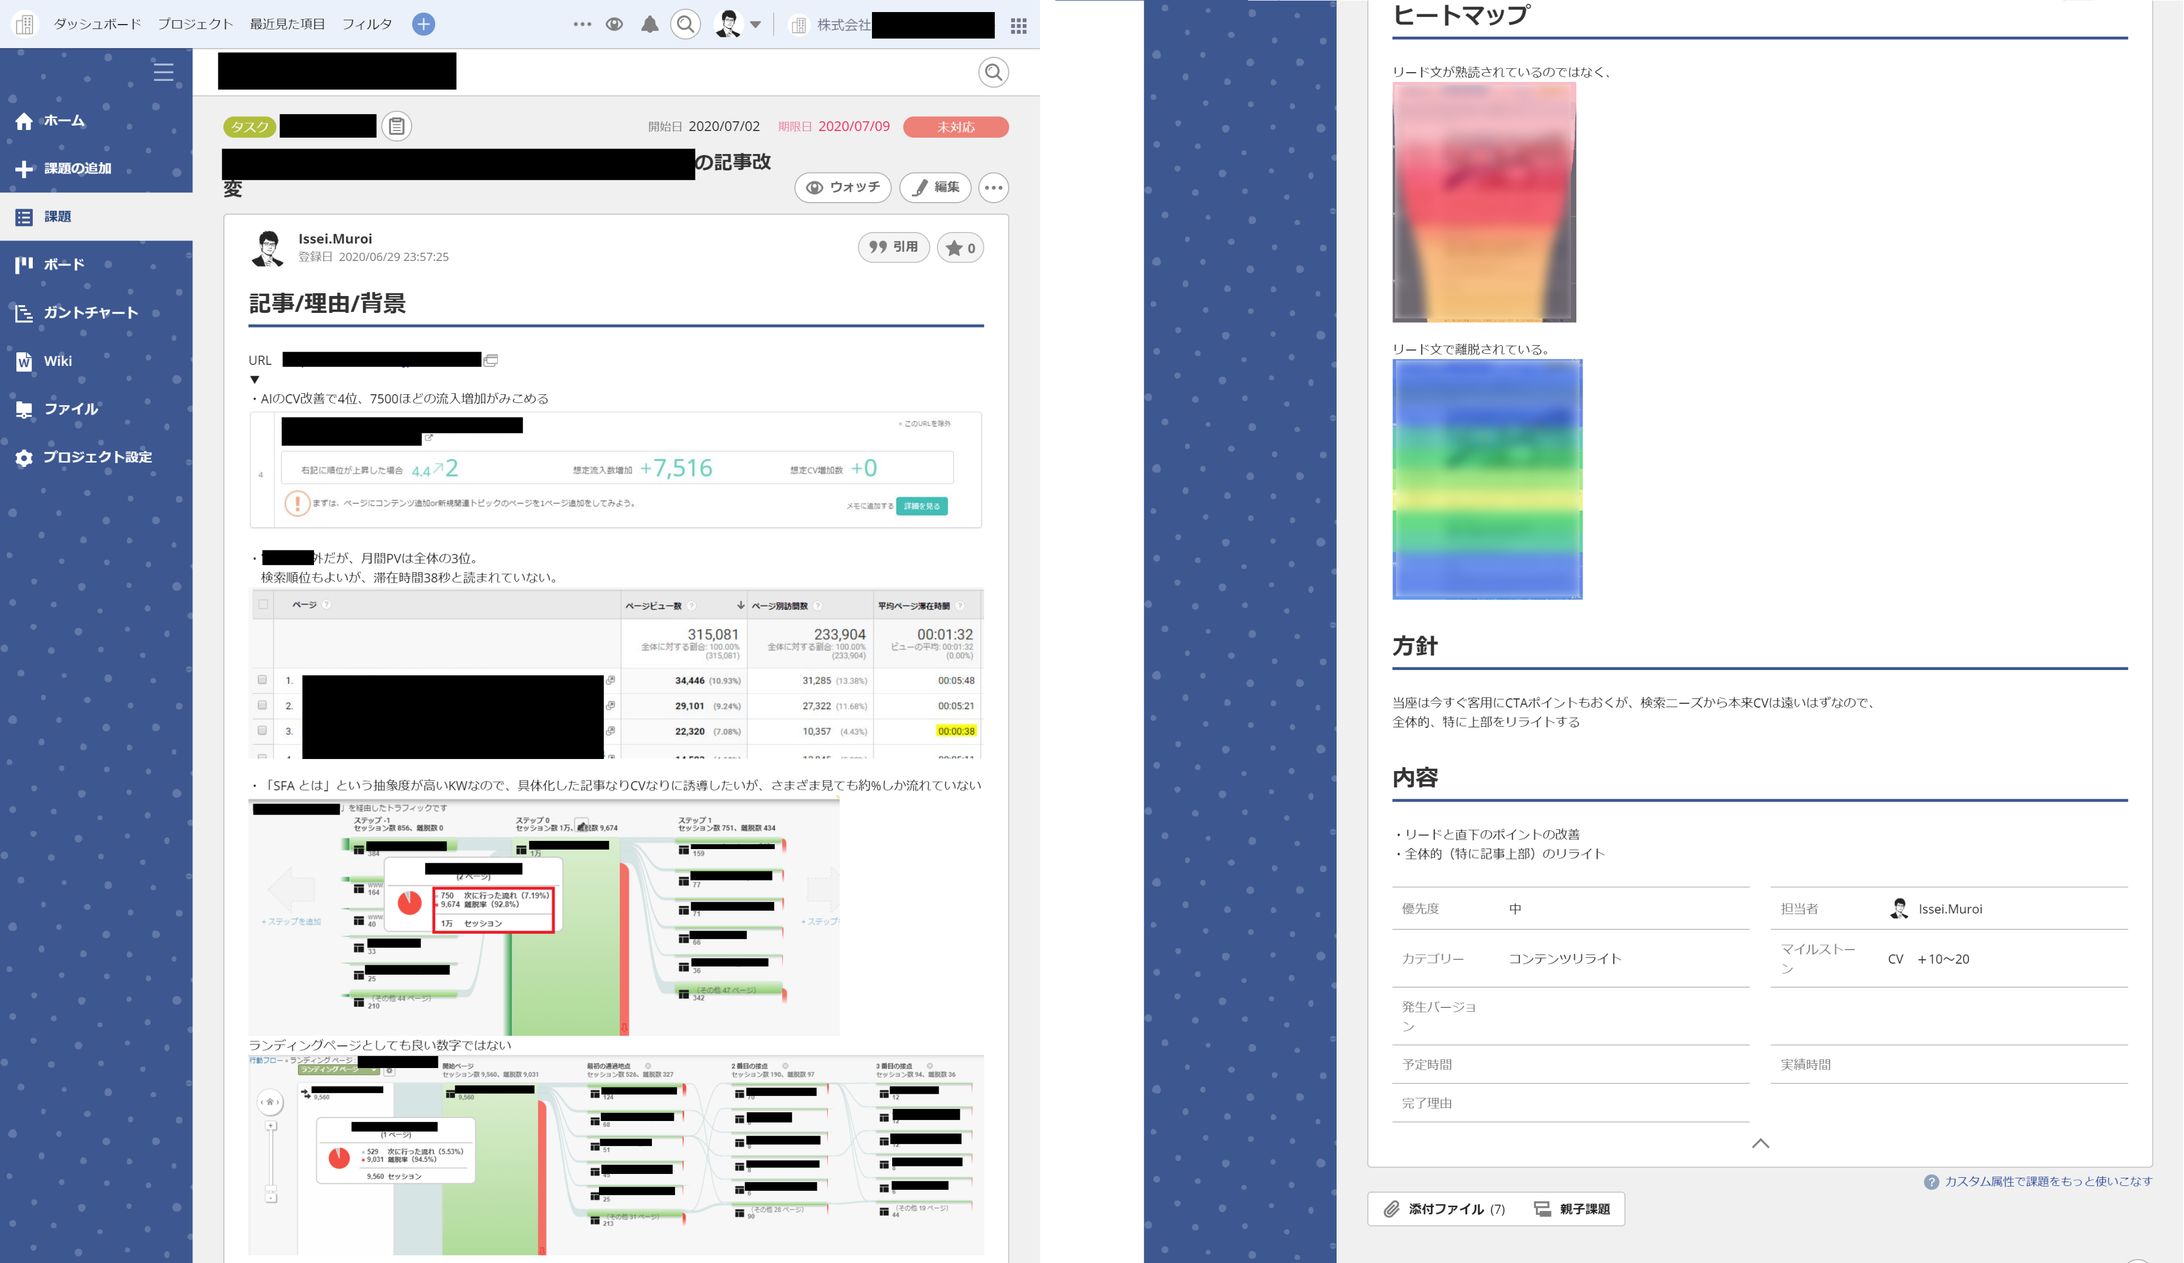2184x1263 pixels.
Task: Click the global search magnifier in header
Action: click(685, 24)
